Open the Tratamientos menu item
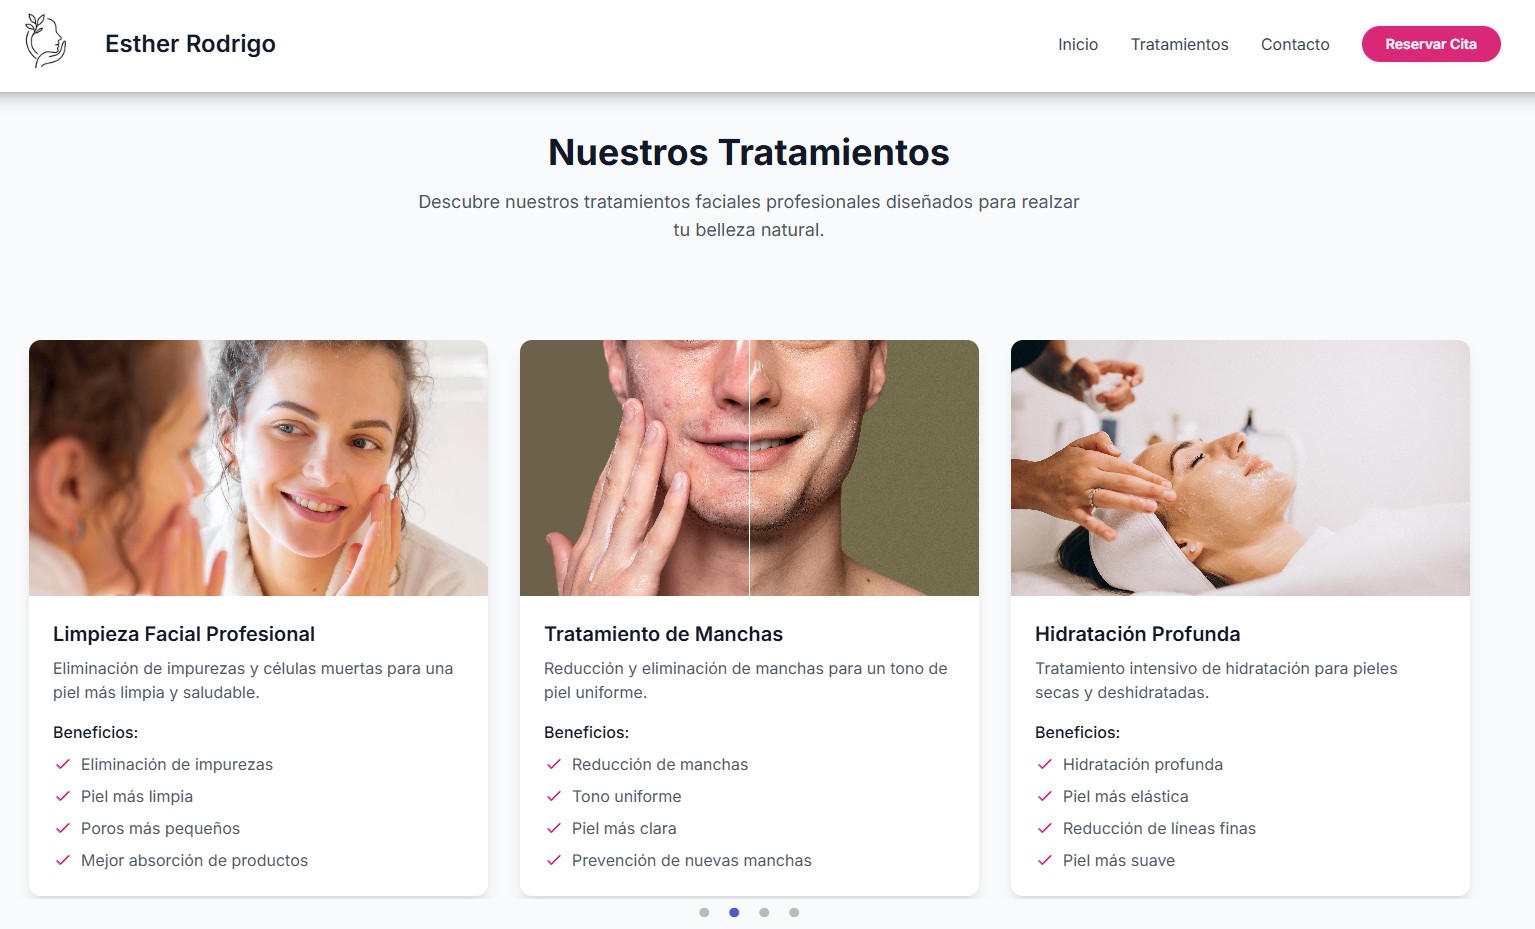 point(1179,44)
